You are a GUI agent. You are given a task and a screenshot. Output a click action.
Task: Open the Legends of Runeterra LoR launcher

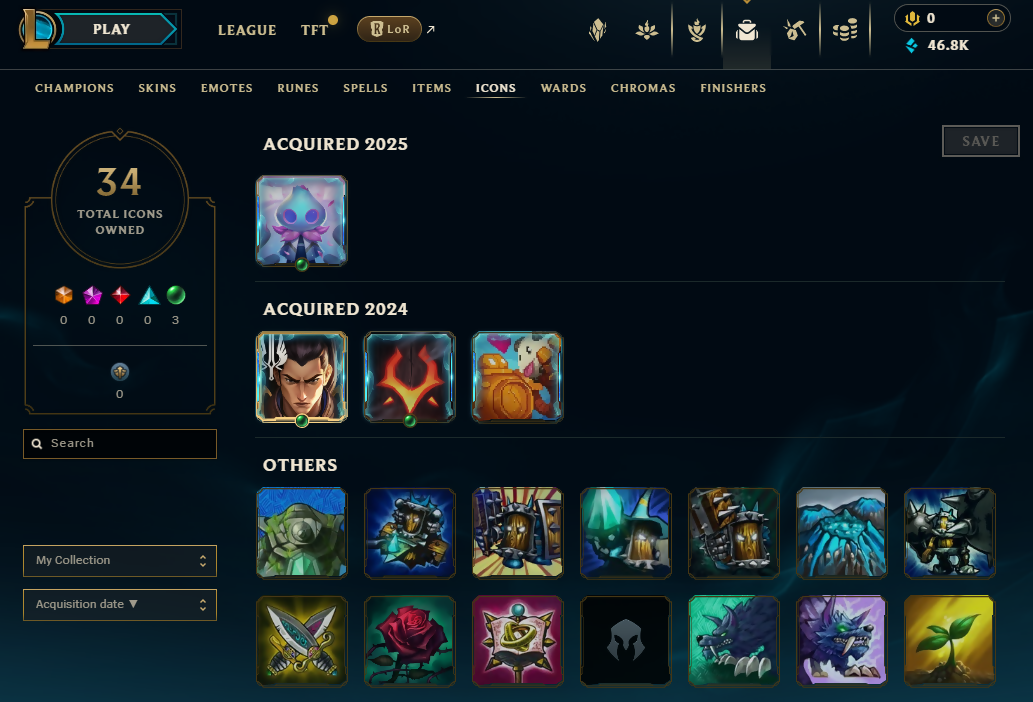[389, 29]
